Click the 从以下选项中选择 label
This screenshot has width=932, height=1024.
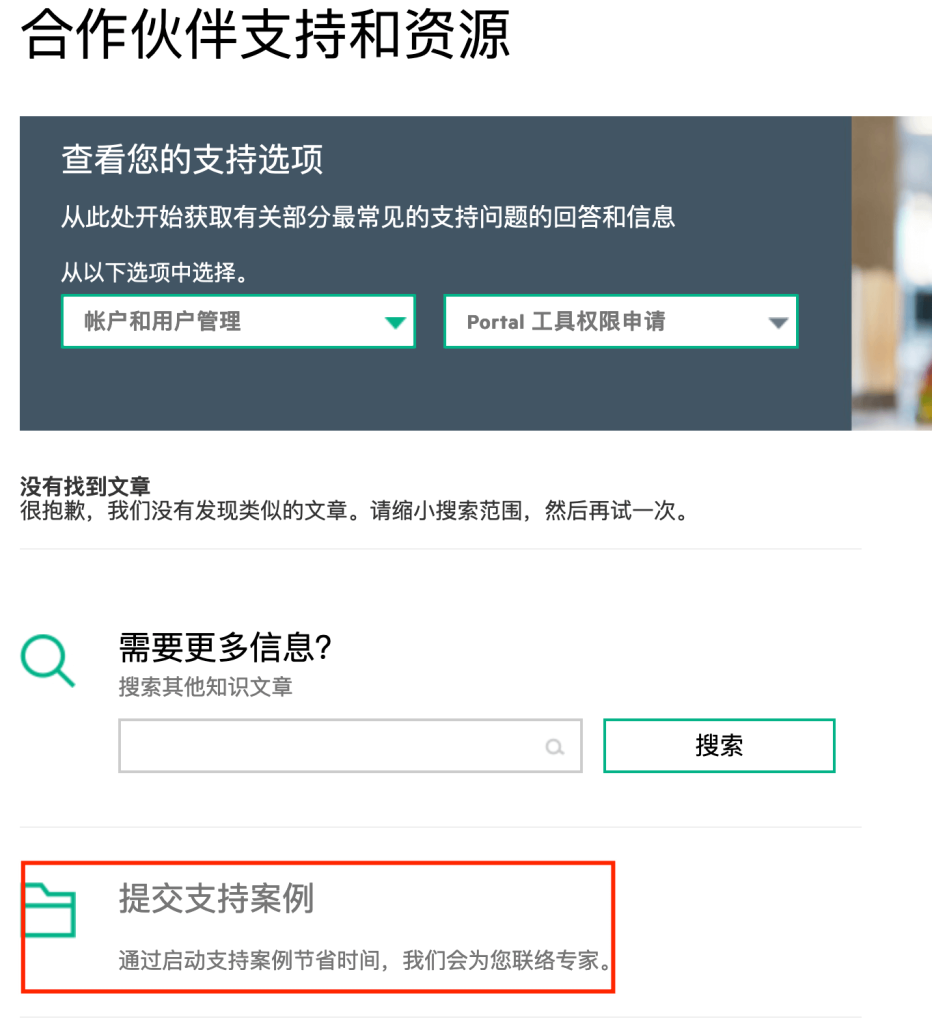click(155, 272)
